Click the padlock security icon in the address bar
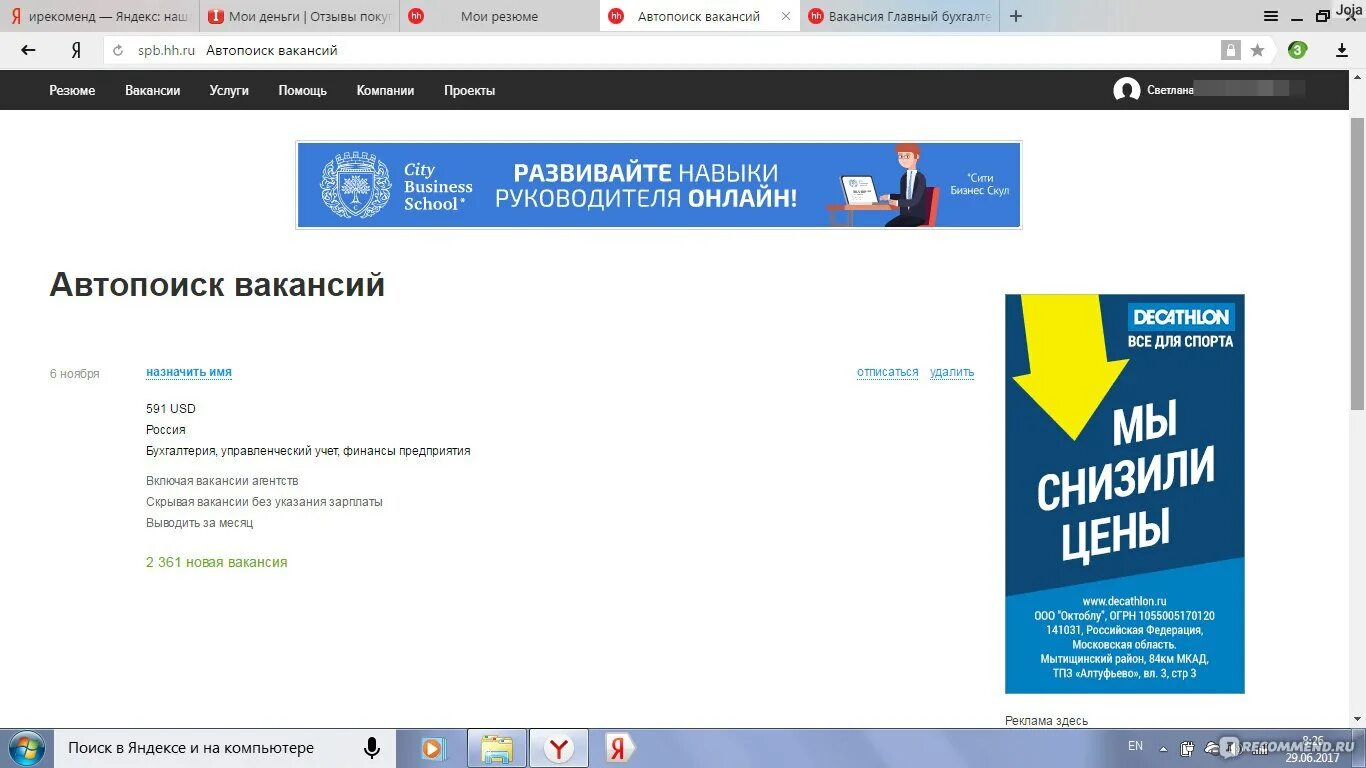The height and width of the screenshot is (768, 1366). click(1230, 50)
